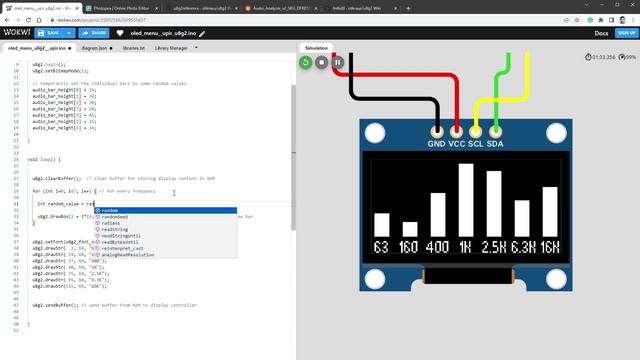Choose 'reinterpret_cast' autocomplete suggestion

click(166, 249)
